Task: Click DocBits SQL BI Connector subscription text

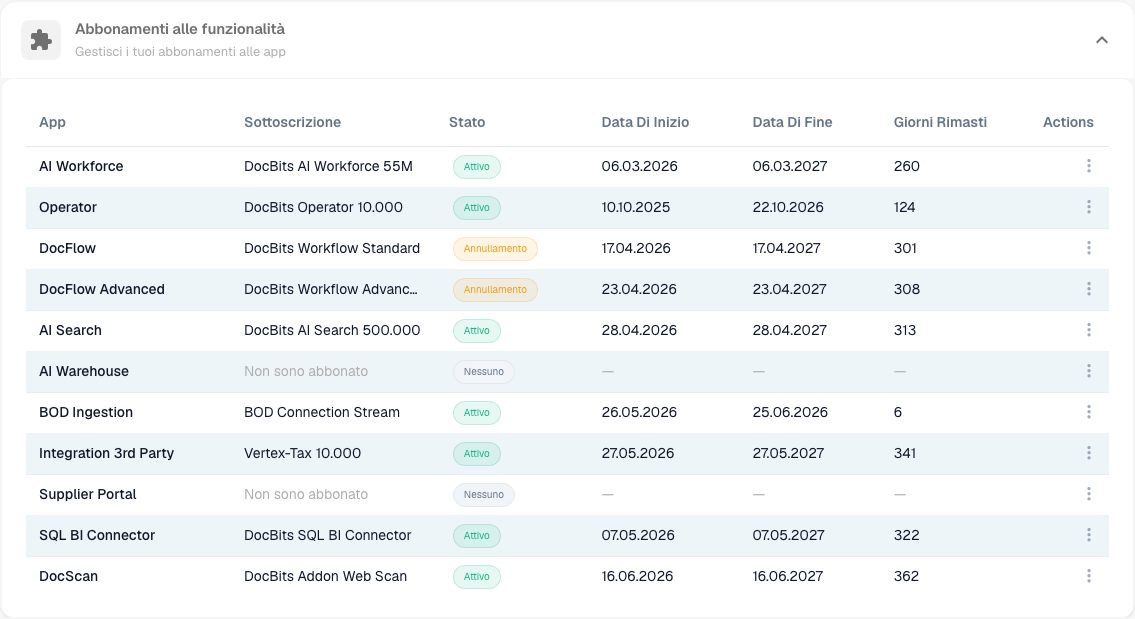Action: pyautogui.click(x=327, y=535)
